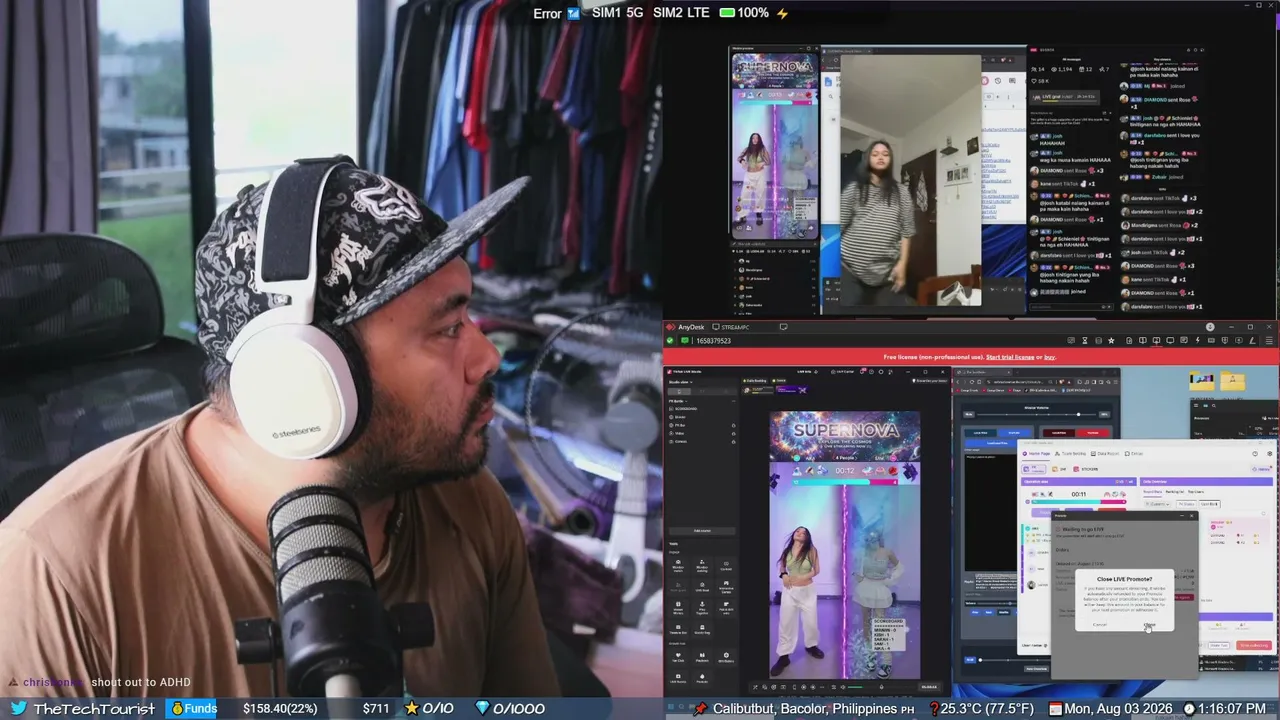The image size is (1280, 720).
Task: Open the Task Manager hamburger navigation icon
Action: (1197, 404)
